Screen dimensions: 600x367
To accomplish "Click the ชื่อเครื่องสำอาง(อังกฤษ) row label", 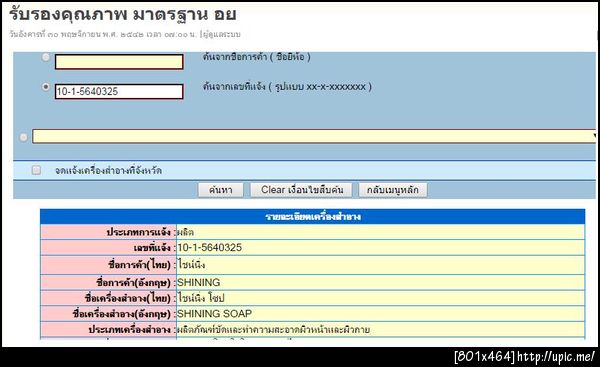I will coord(122,314).
